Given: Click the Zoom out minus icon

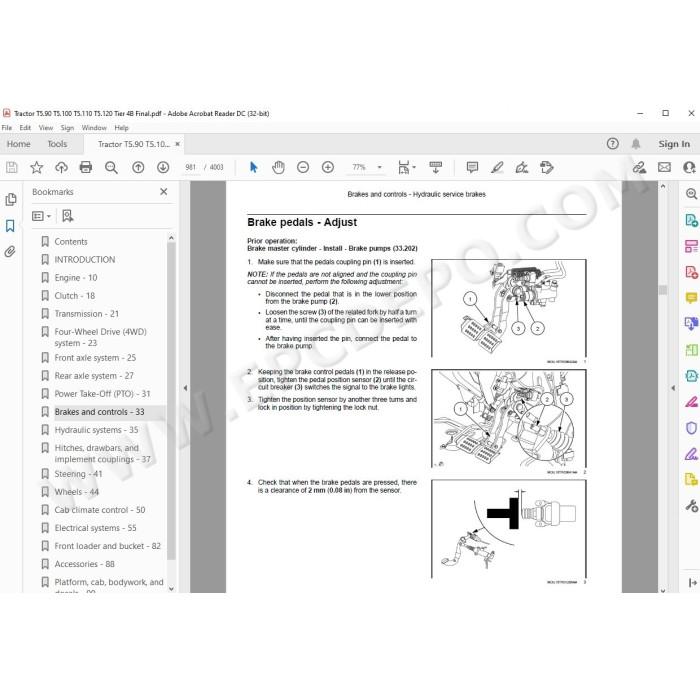Looking at the screenshot, I should [x=303, y=167].
